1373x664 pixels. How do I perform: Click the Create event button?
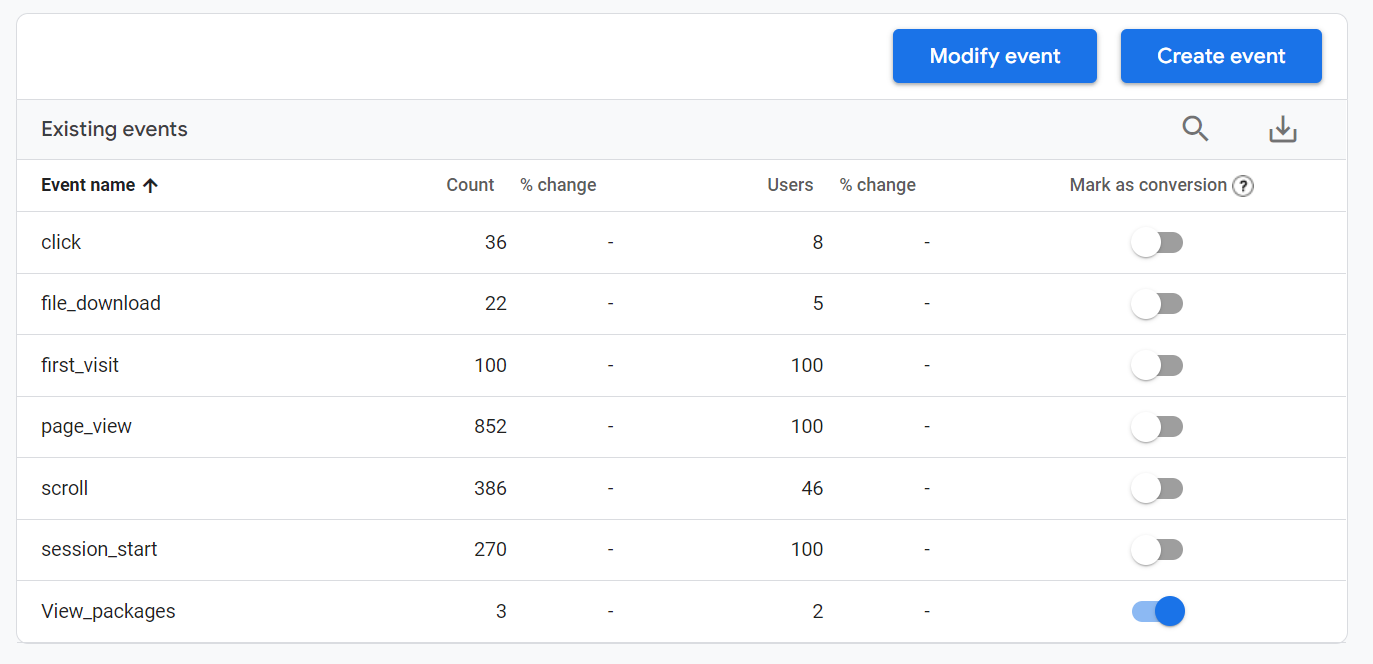click(1220, 56)
